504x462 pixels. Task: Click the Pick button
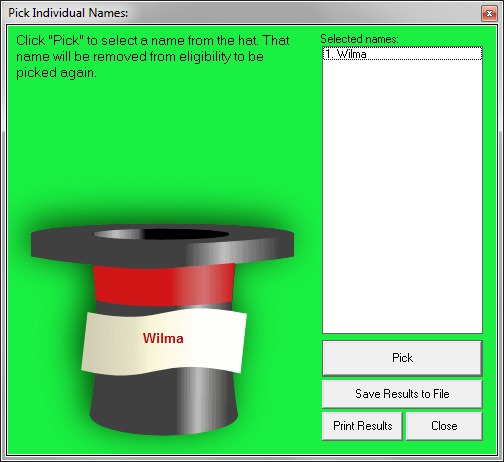402,358
